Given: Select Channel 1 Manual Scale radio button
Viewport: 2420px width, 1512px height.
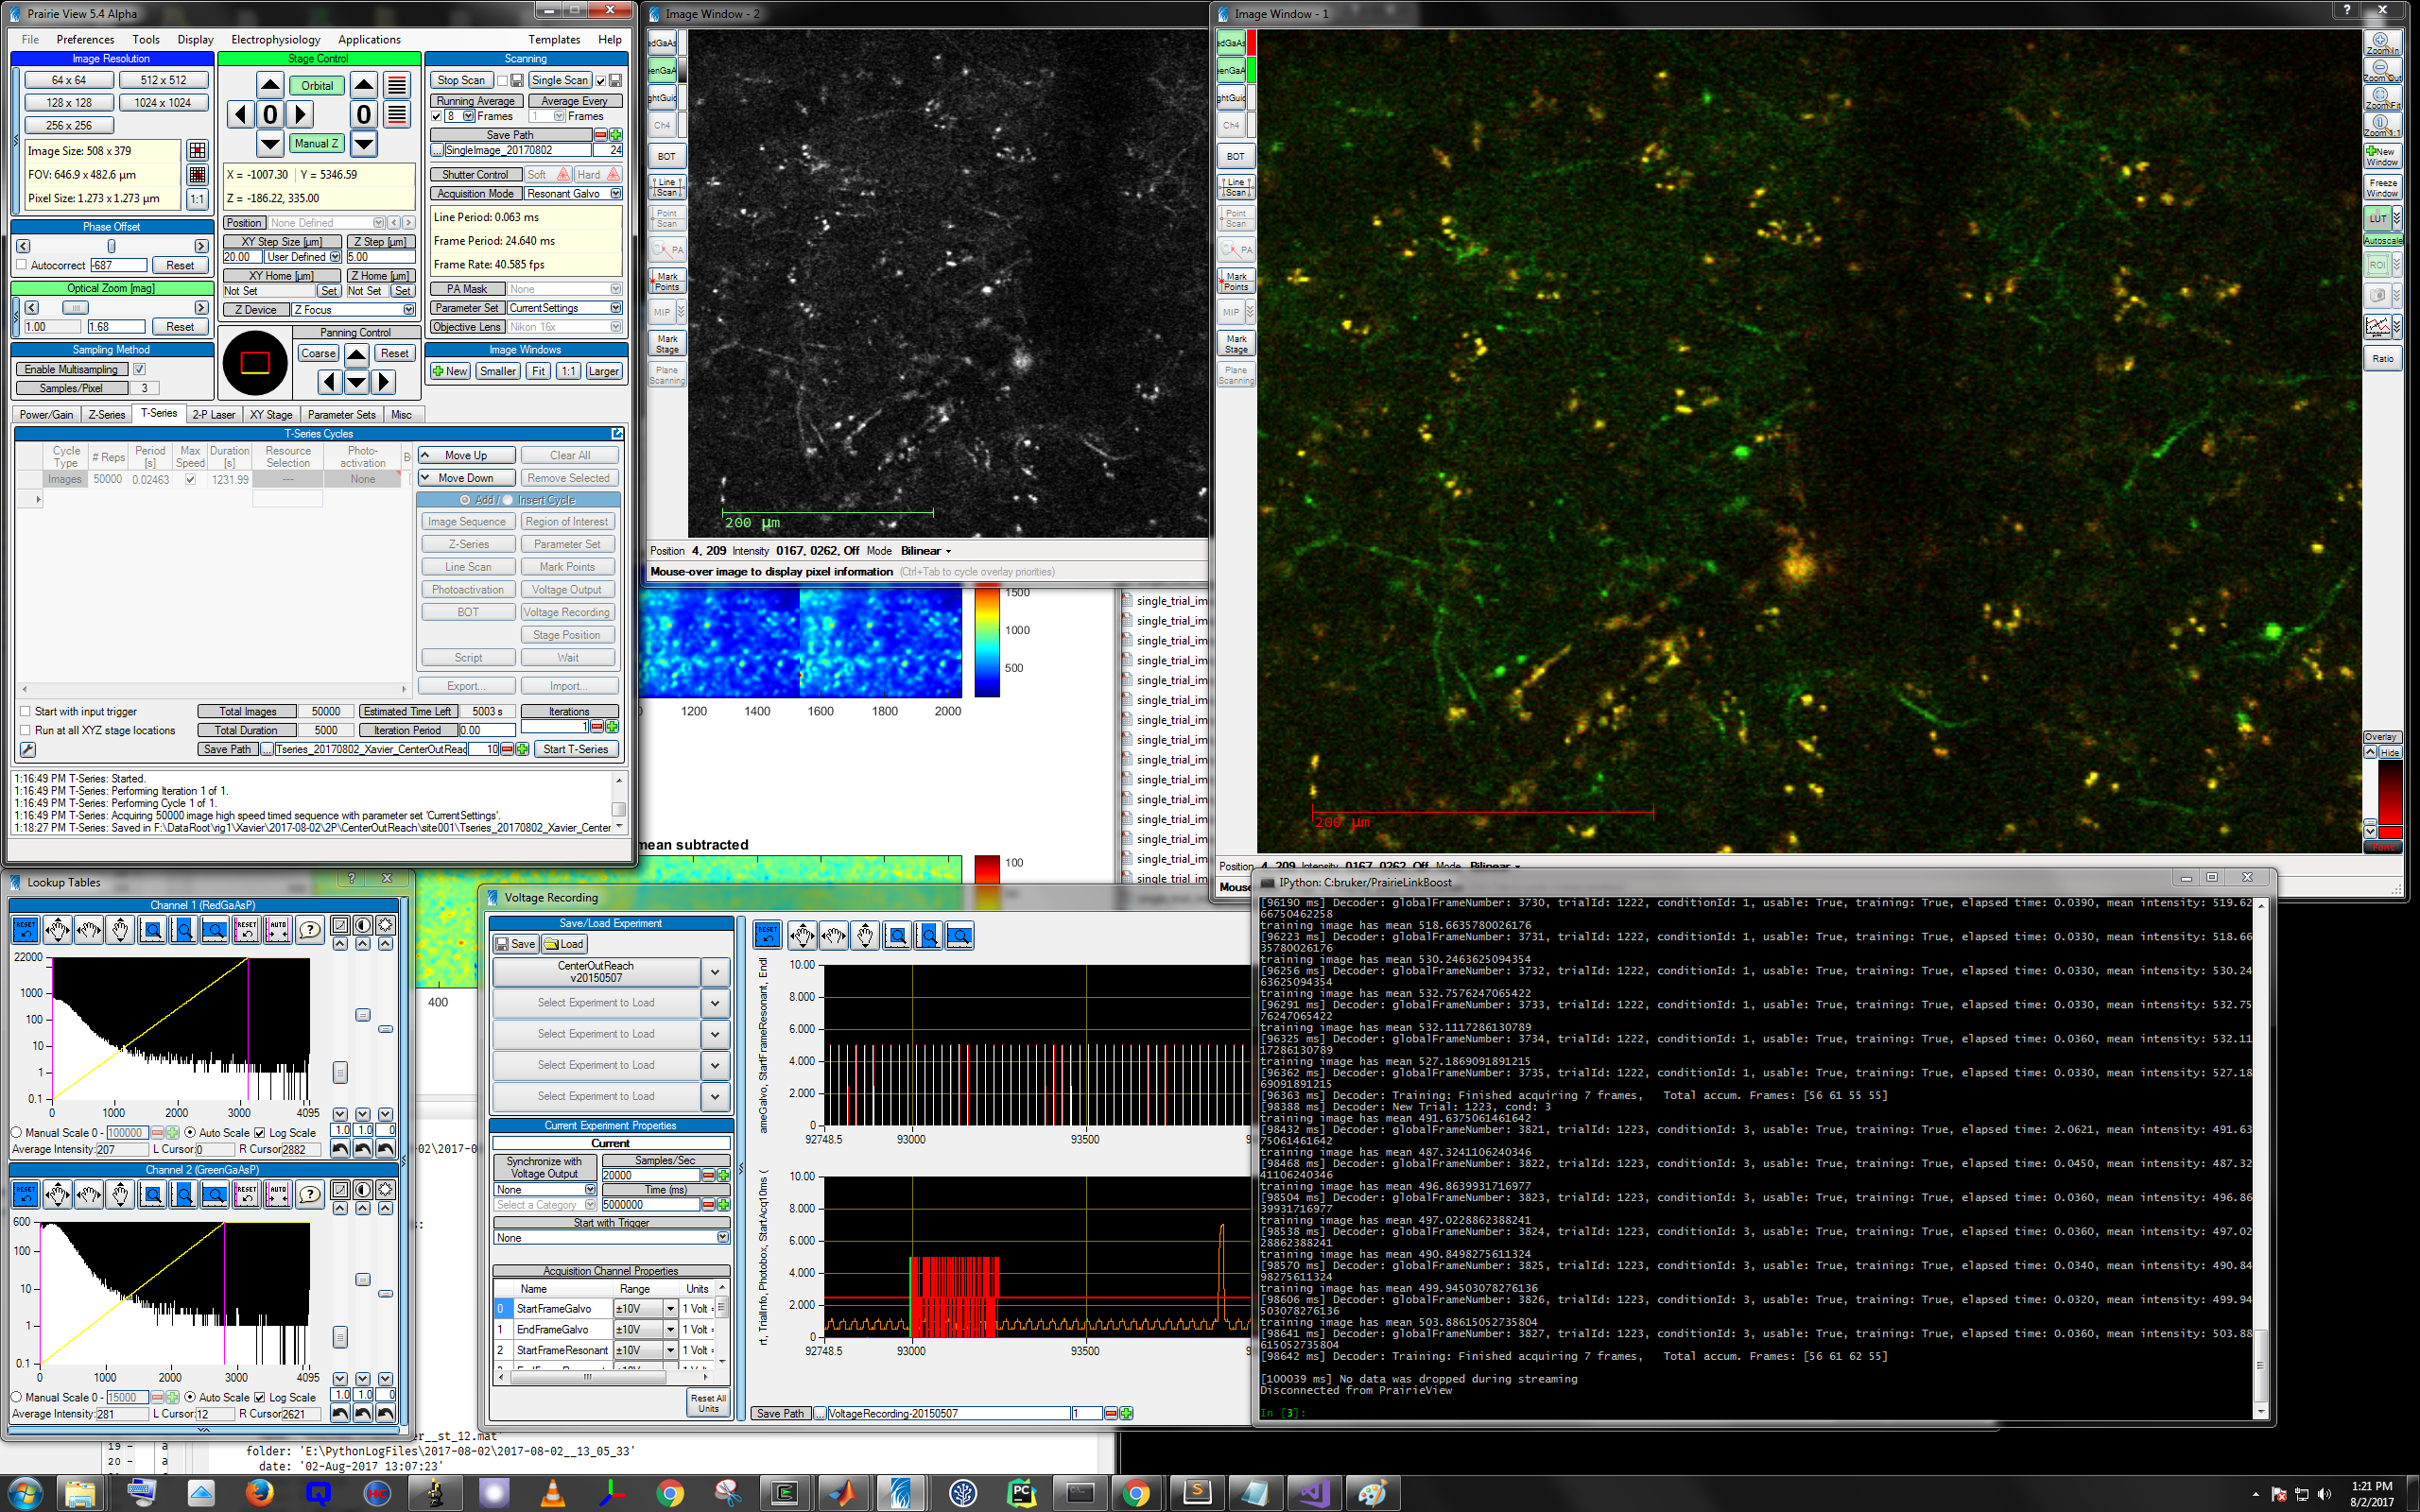Looking at the screenshot, I should [x=16, y=1133].
